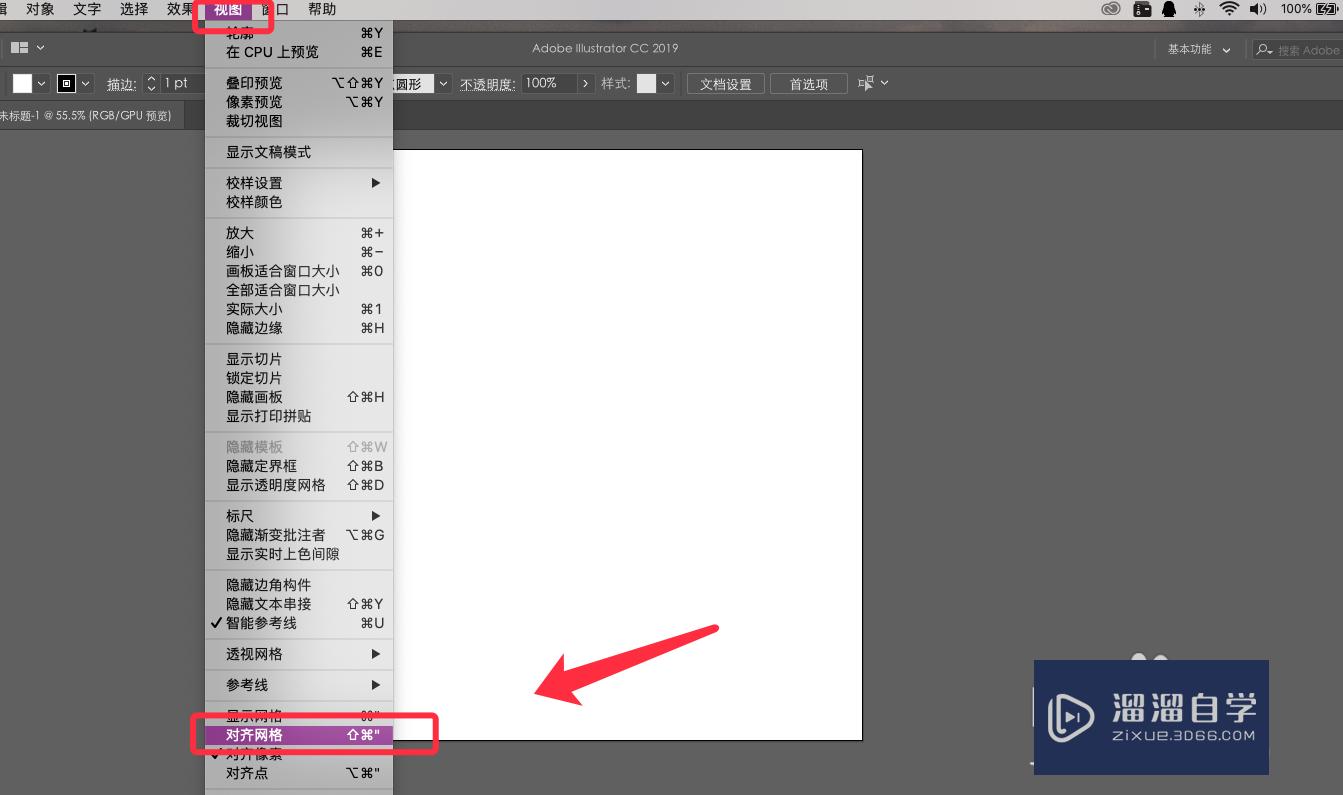
Task: Toggle 叠印预览 overprint preview
Action: [x=299, y=83]
